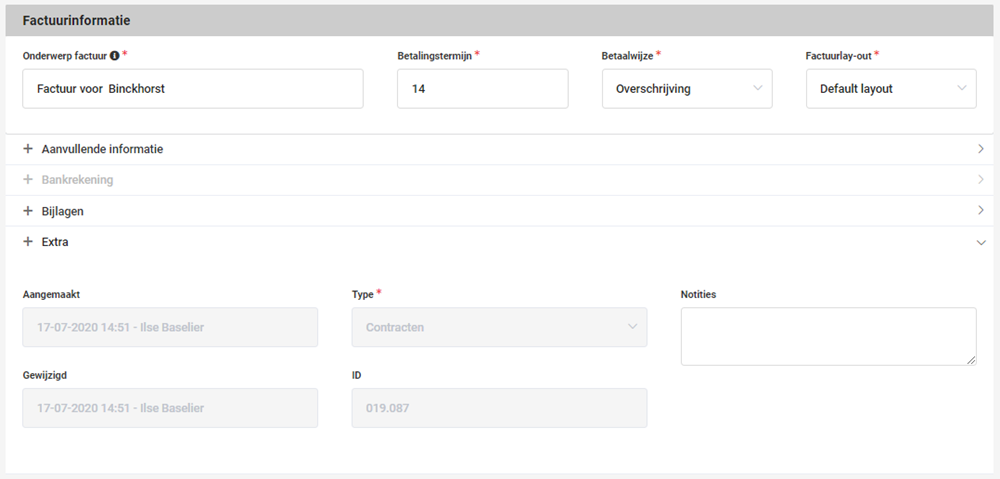Click the Onderwerp factuur text field

193,89
